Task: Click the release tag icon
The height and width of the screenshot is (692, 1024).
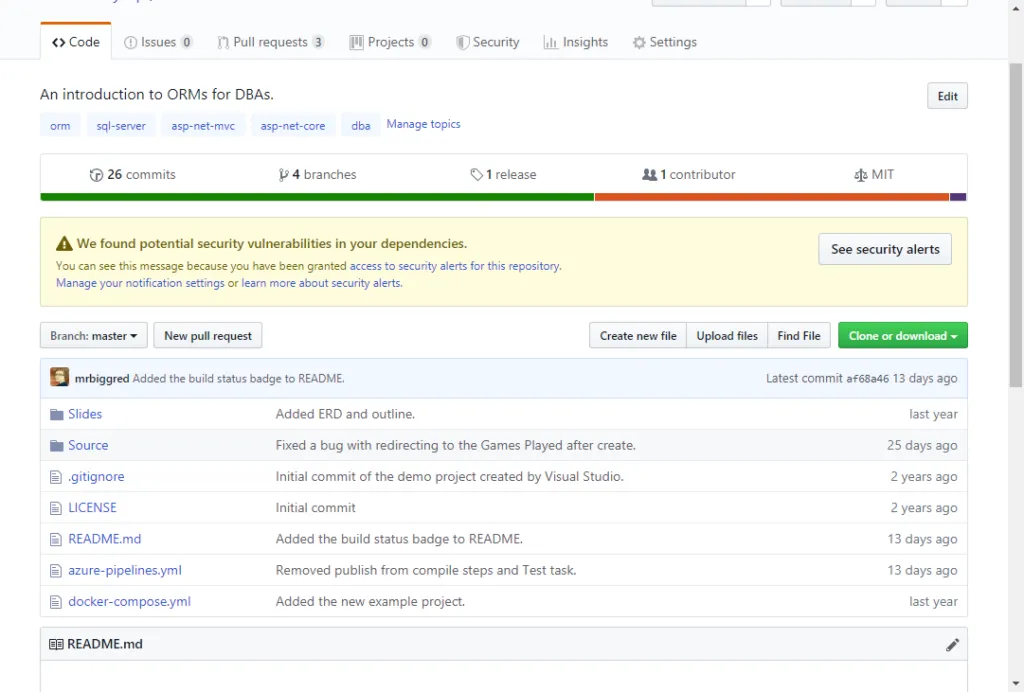Action: [477, 175]
